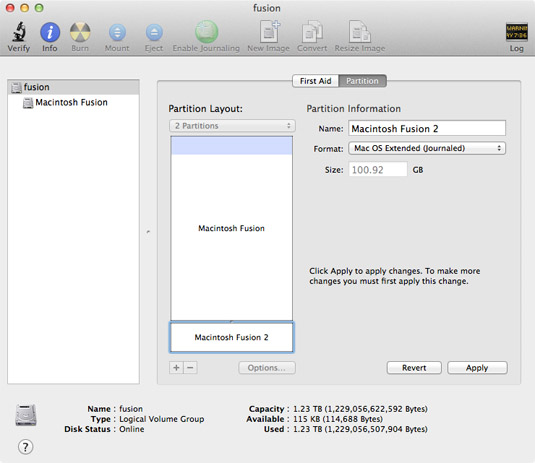Click the Options... button

(267, 368)
